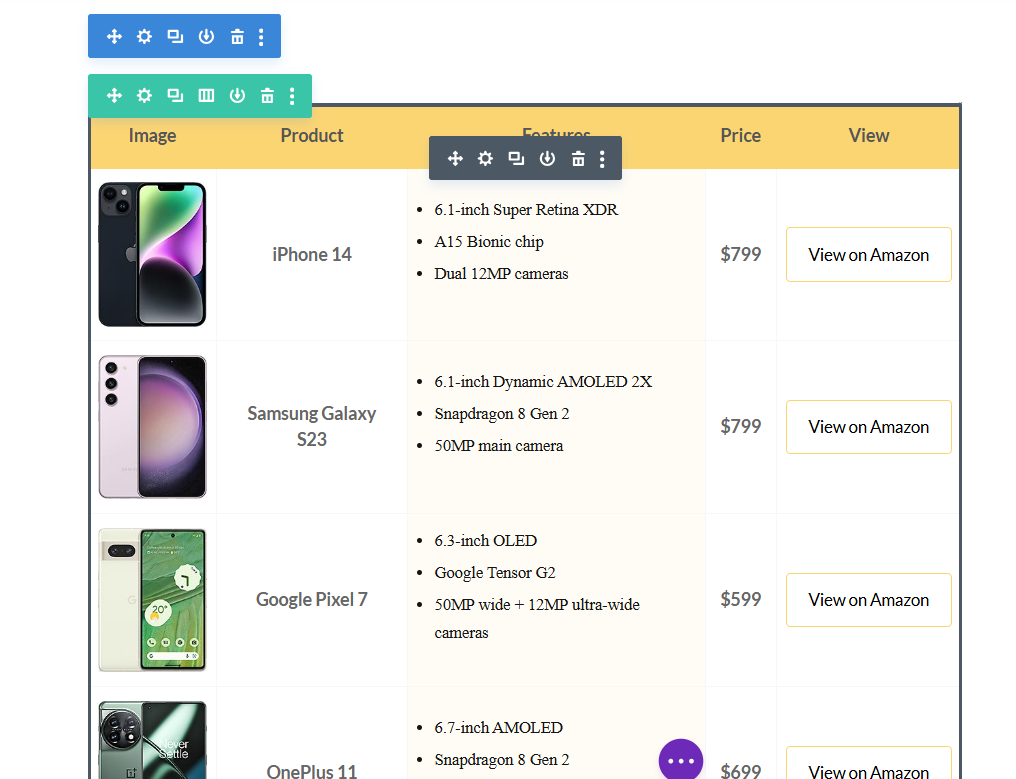Click View on Amazon for iPhone 14

(x=868, y=255)
